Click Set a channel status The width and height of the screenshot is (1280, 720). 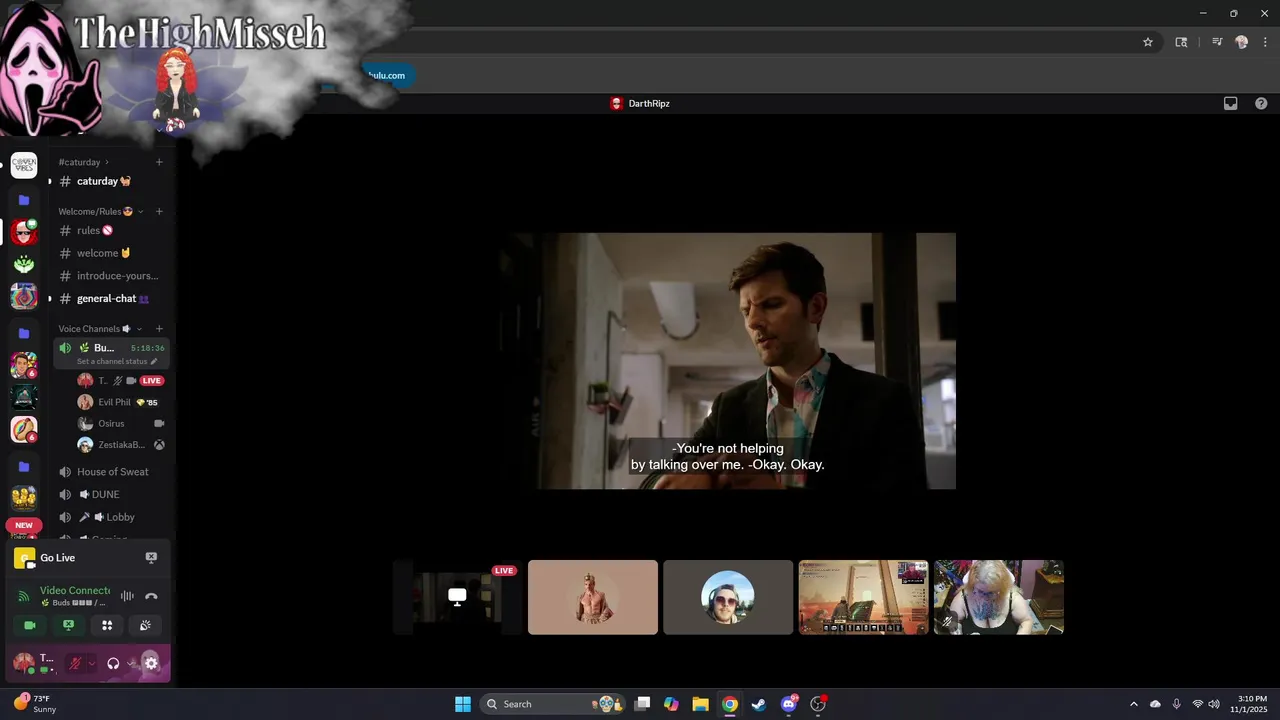tap(117, 361)
